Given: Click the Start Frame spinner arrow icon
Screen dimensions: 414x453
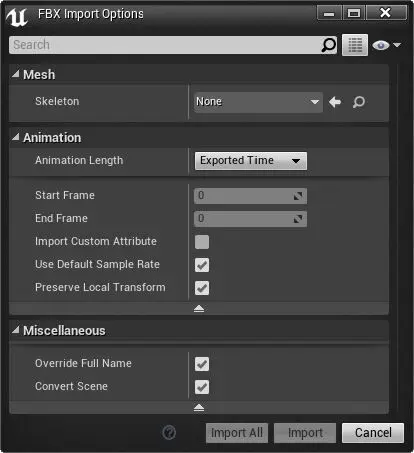Looking at the screenshot, I should [x=298, y=196].
